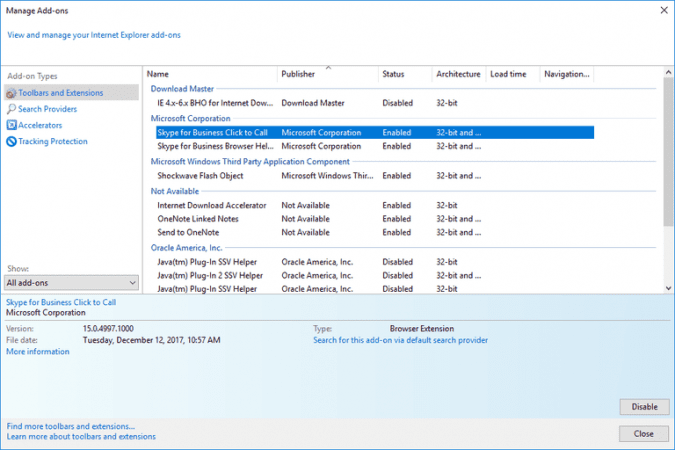Image resolution: width=675 pixels, height=450 pixels.
Task: Sort by the Publisher column header
Action: pos(328,74)
